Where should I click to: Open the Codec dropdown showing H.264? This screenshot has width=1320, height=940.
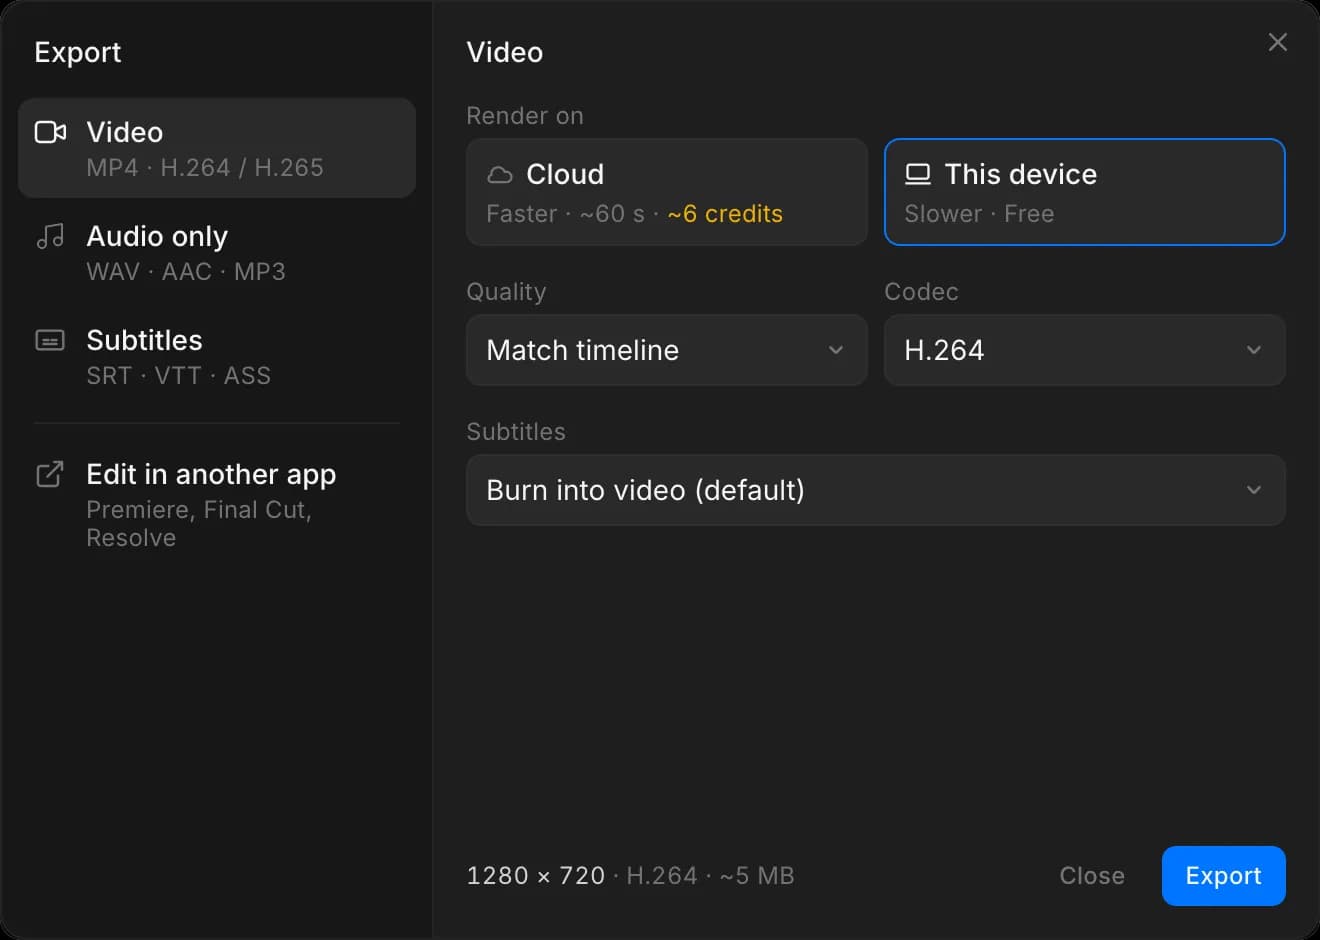pyautogui.click(x=1084, y=350)
